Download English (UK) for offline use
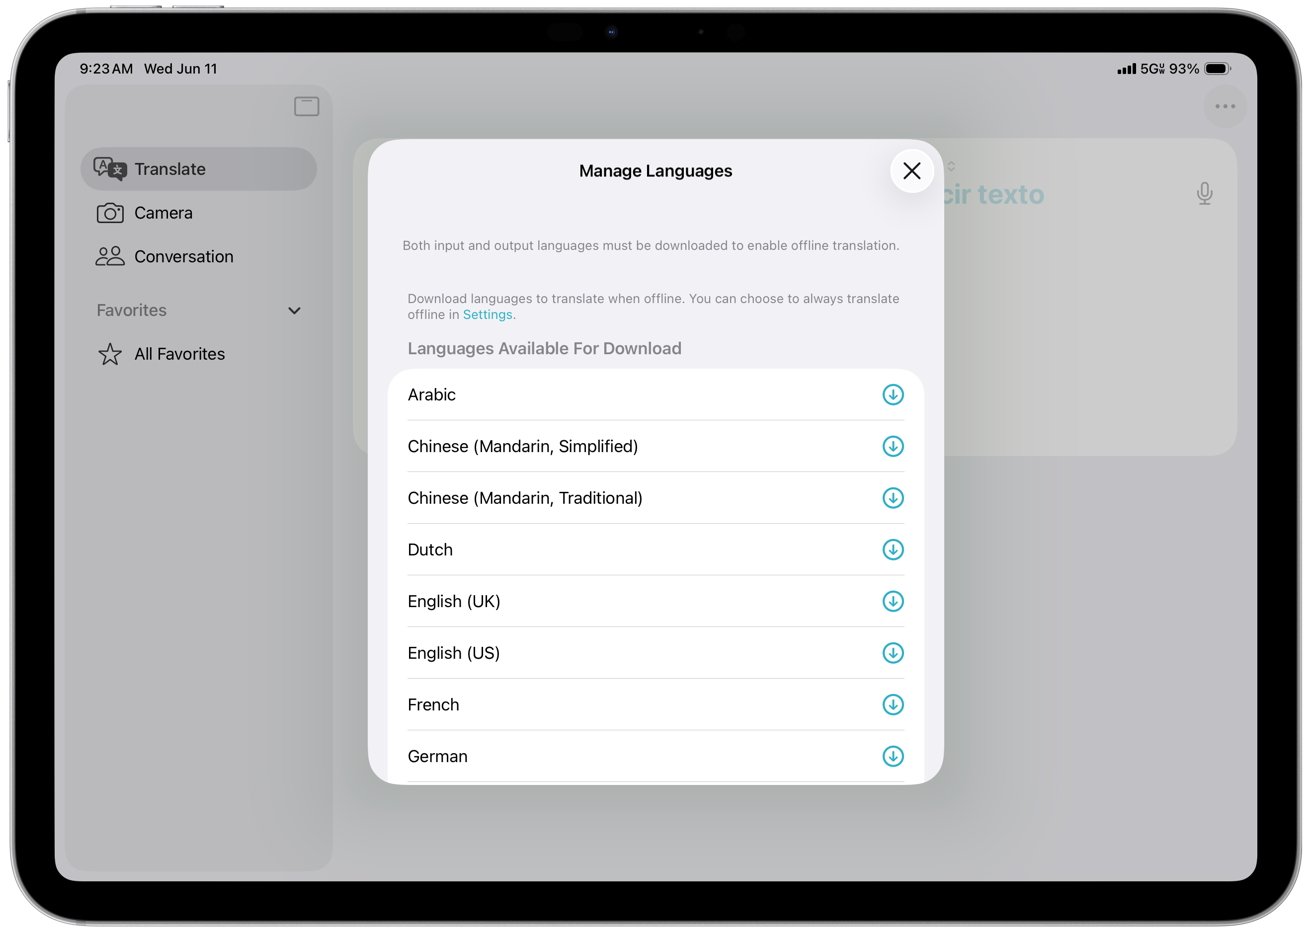This screenshot has height=934, width=1312. (x=893, y=601)
